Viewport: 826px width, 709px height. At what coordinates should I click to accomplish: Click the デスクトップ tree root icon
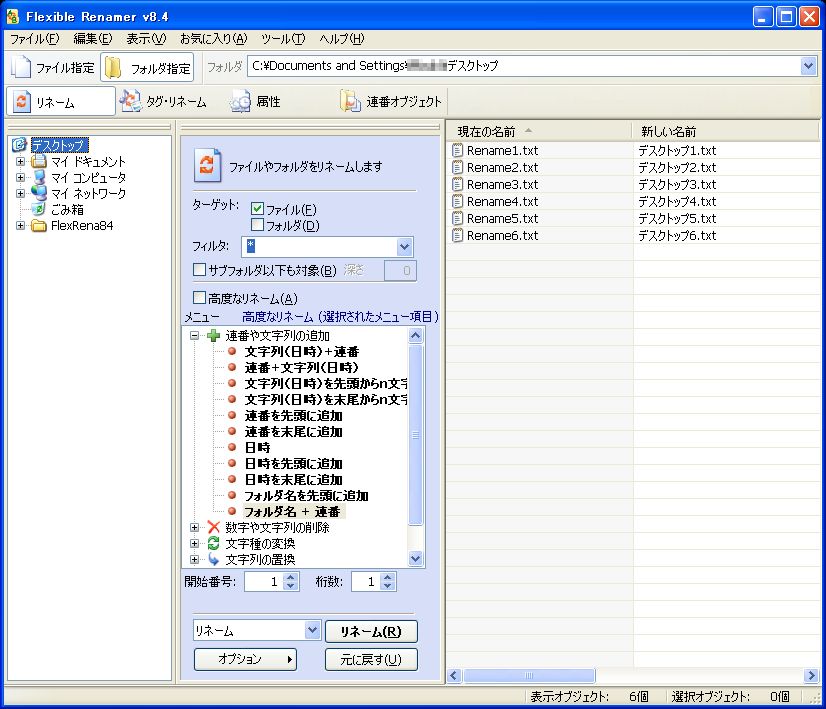click(19, 144)
